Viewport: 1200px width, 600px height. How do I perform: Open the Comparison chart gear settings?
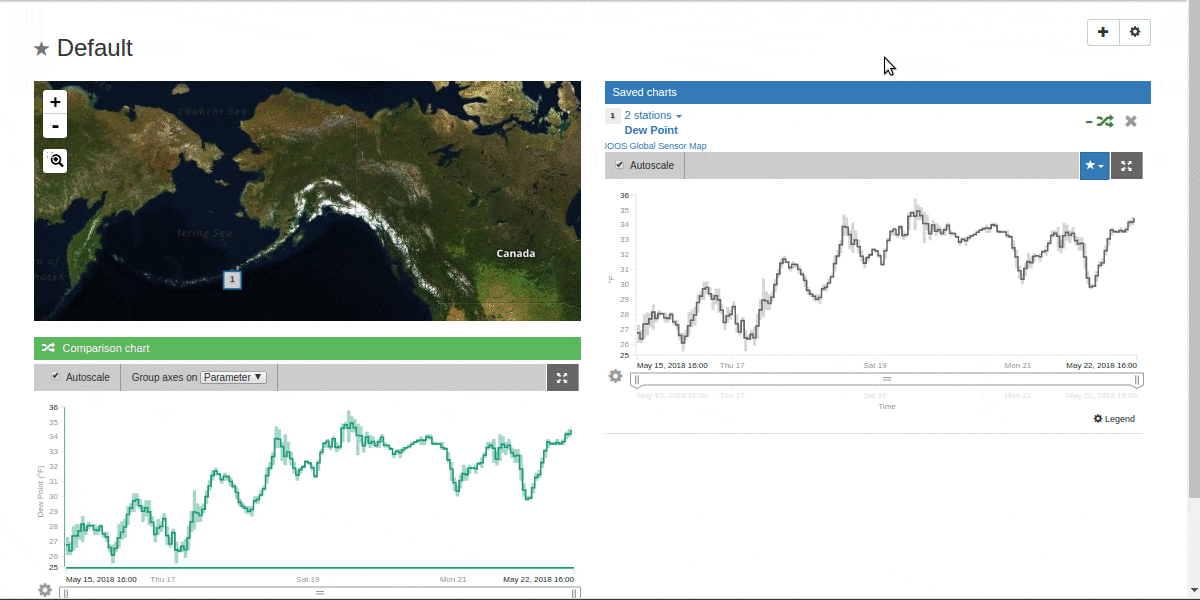click(45, 590)
